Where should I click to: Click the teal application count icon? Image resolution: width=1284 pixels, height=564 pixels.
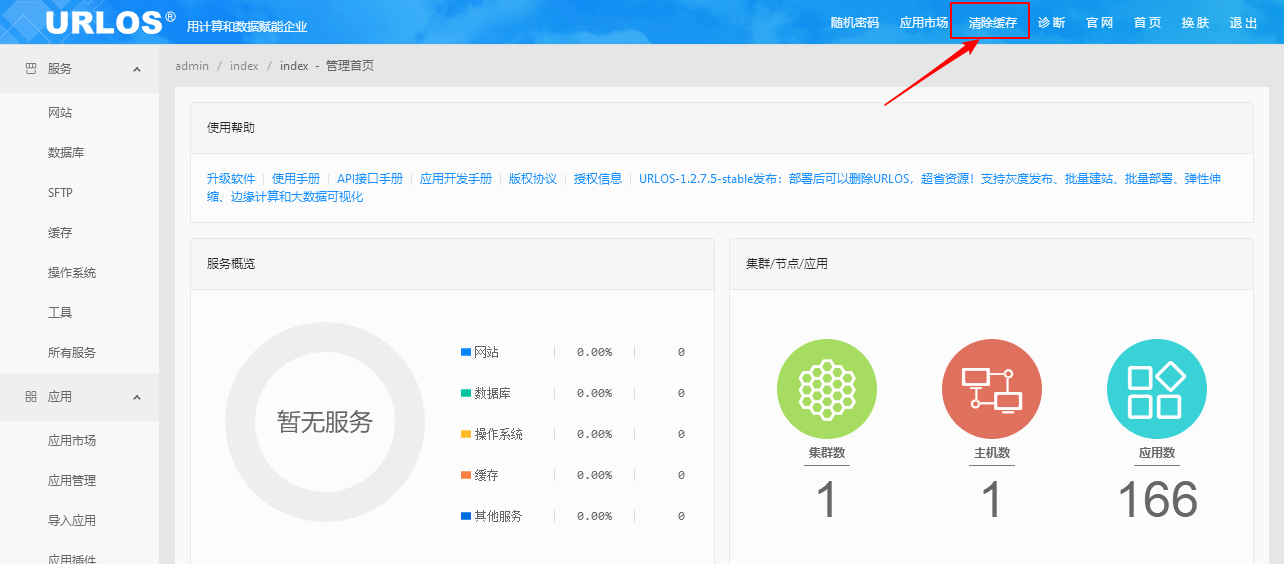point(1156,387)
